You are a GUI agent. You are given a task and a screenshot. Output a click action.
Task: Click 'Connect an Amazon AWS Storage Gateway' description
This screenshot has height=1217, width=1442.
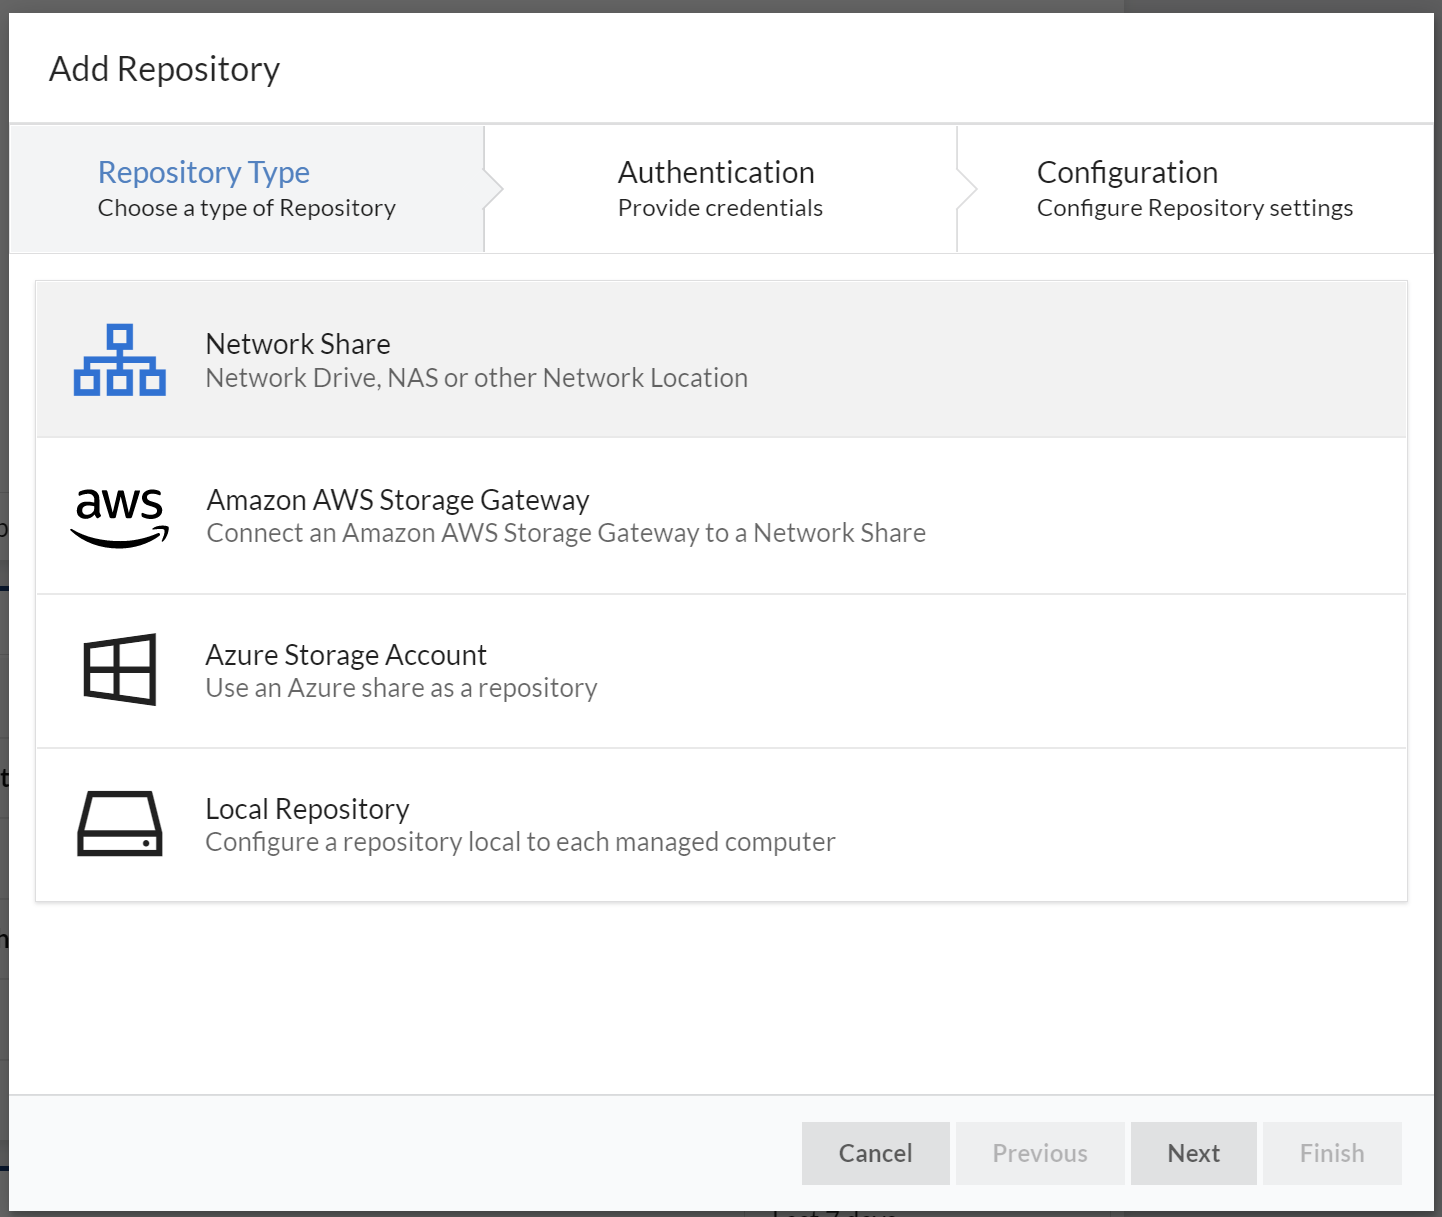pos(565,533)
